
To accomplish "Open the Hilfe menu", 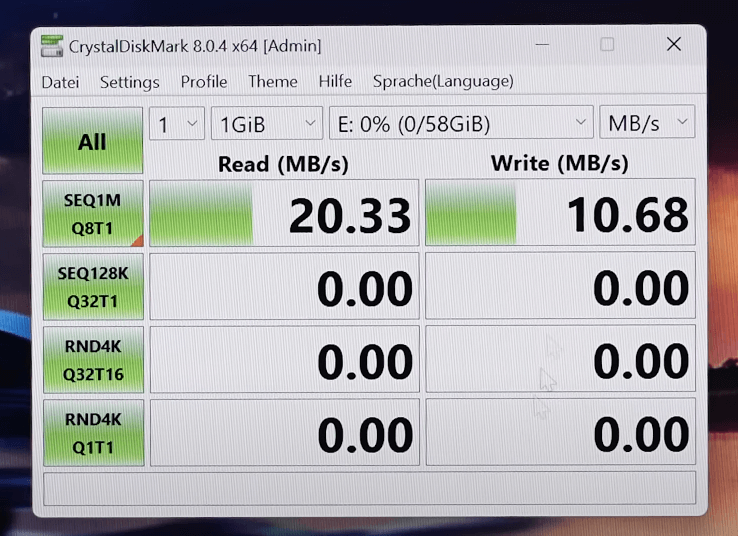I will 335,82.
